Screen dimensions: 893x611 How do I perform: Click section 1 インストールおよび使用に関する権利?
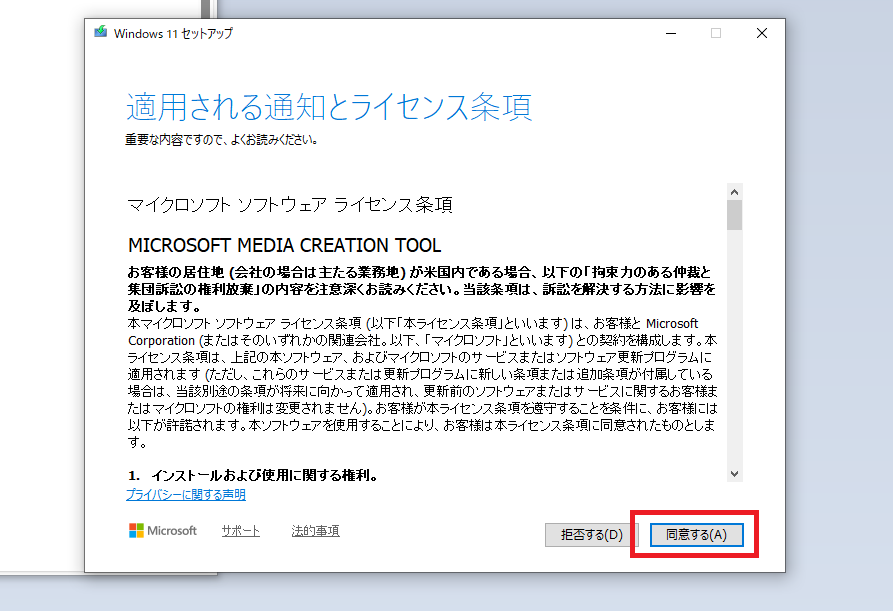(x=252, y=474)
